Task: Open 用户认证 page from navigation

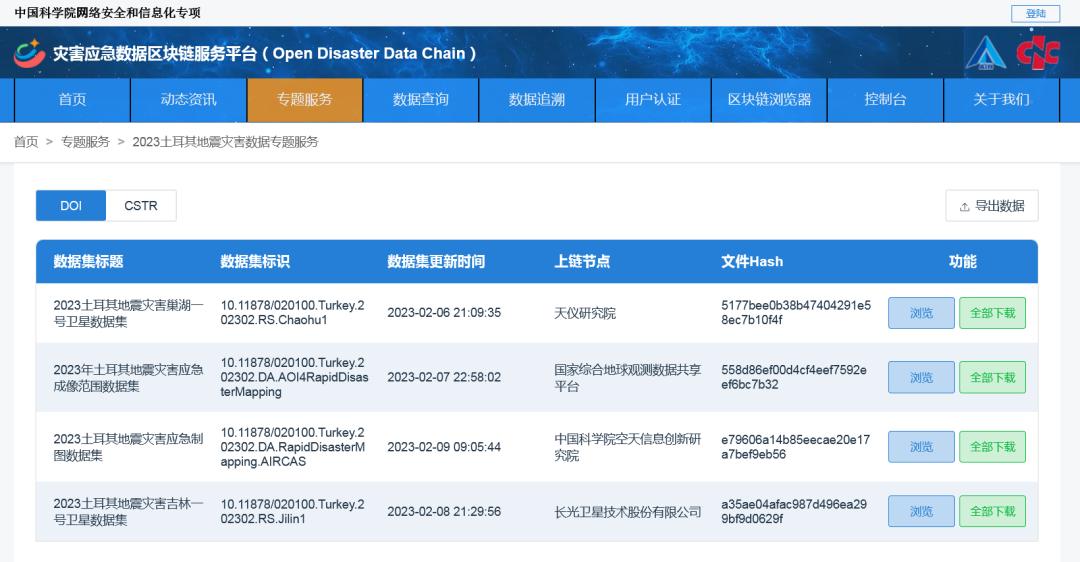Action: 653,100
